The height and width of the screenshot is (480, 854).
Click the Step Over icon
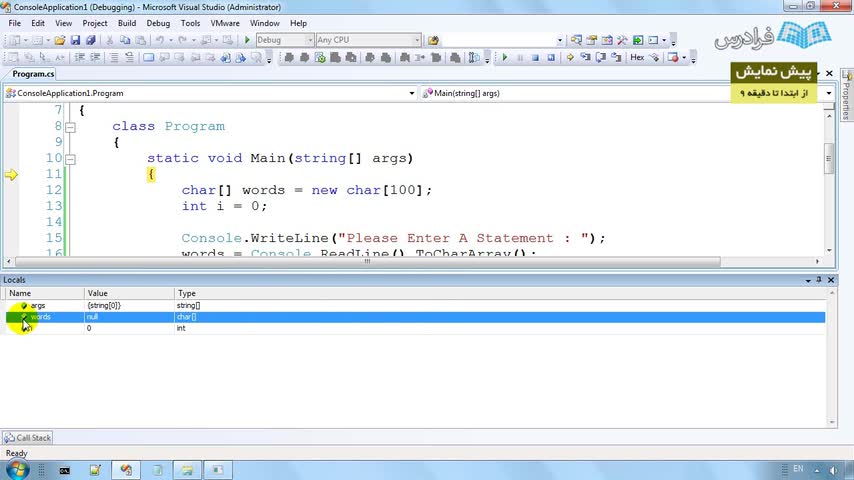(x=600, y=57)
